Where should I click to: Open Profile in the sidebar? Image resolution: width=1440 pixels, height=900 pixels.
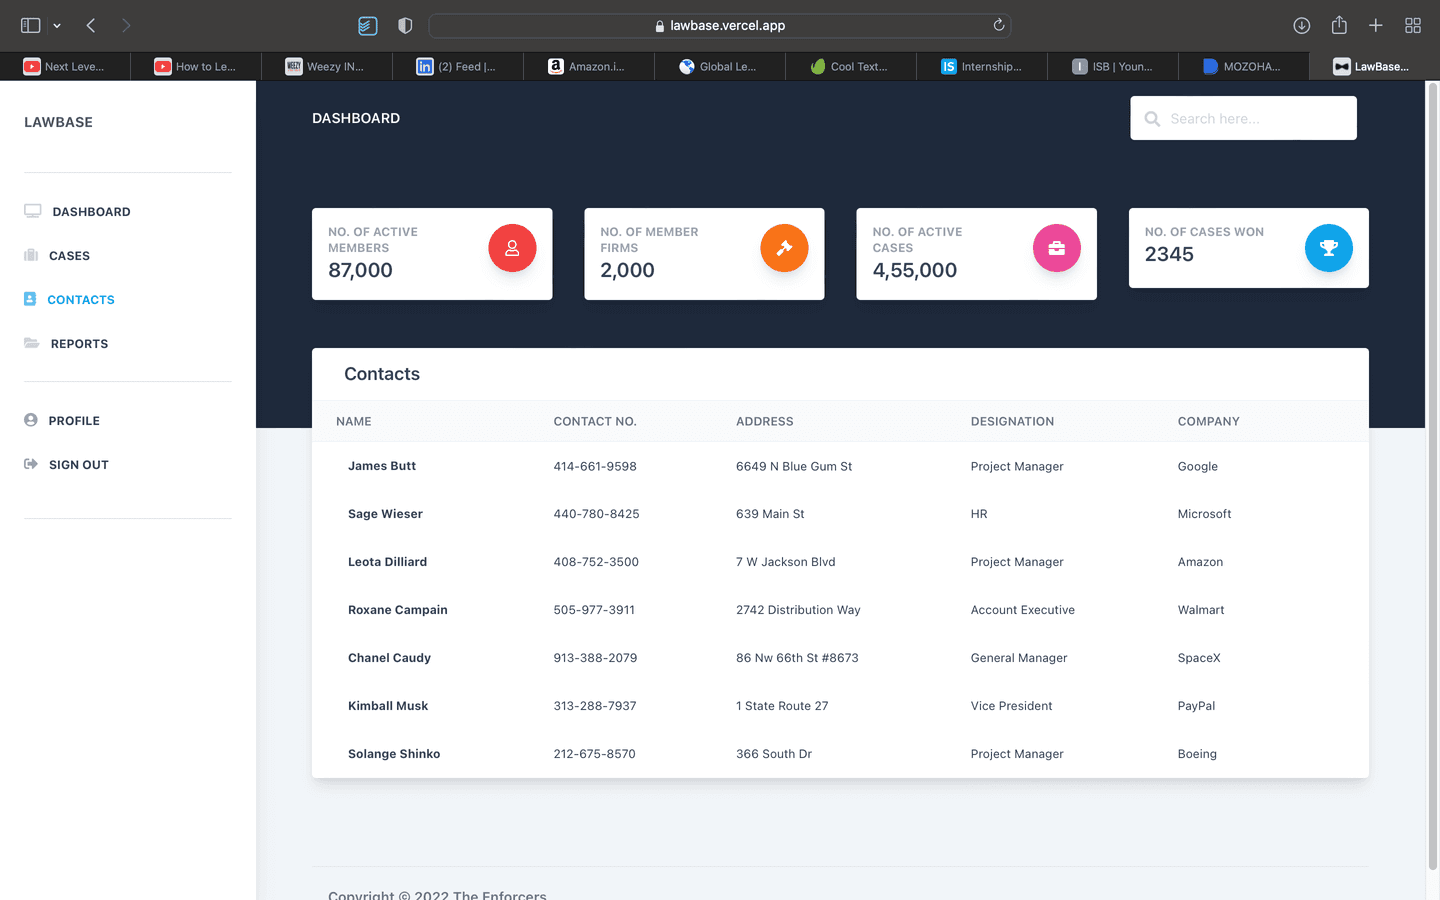coord(74,420)
